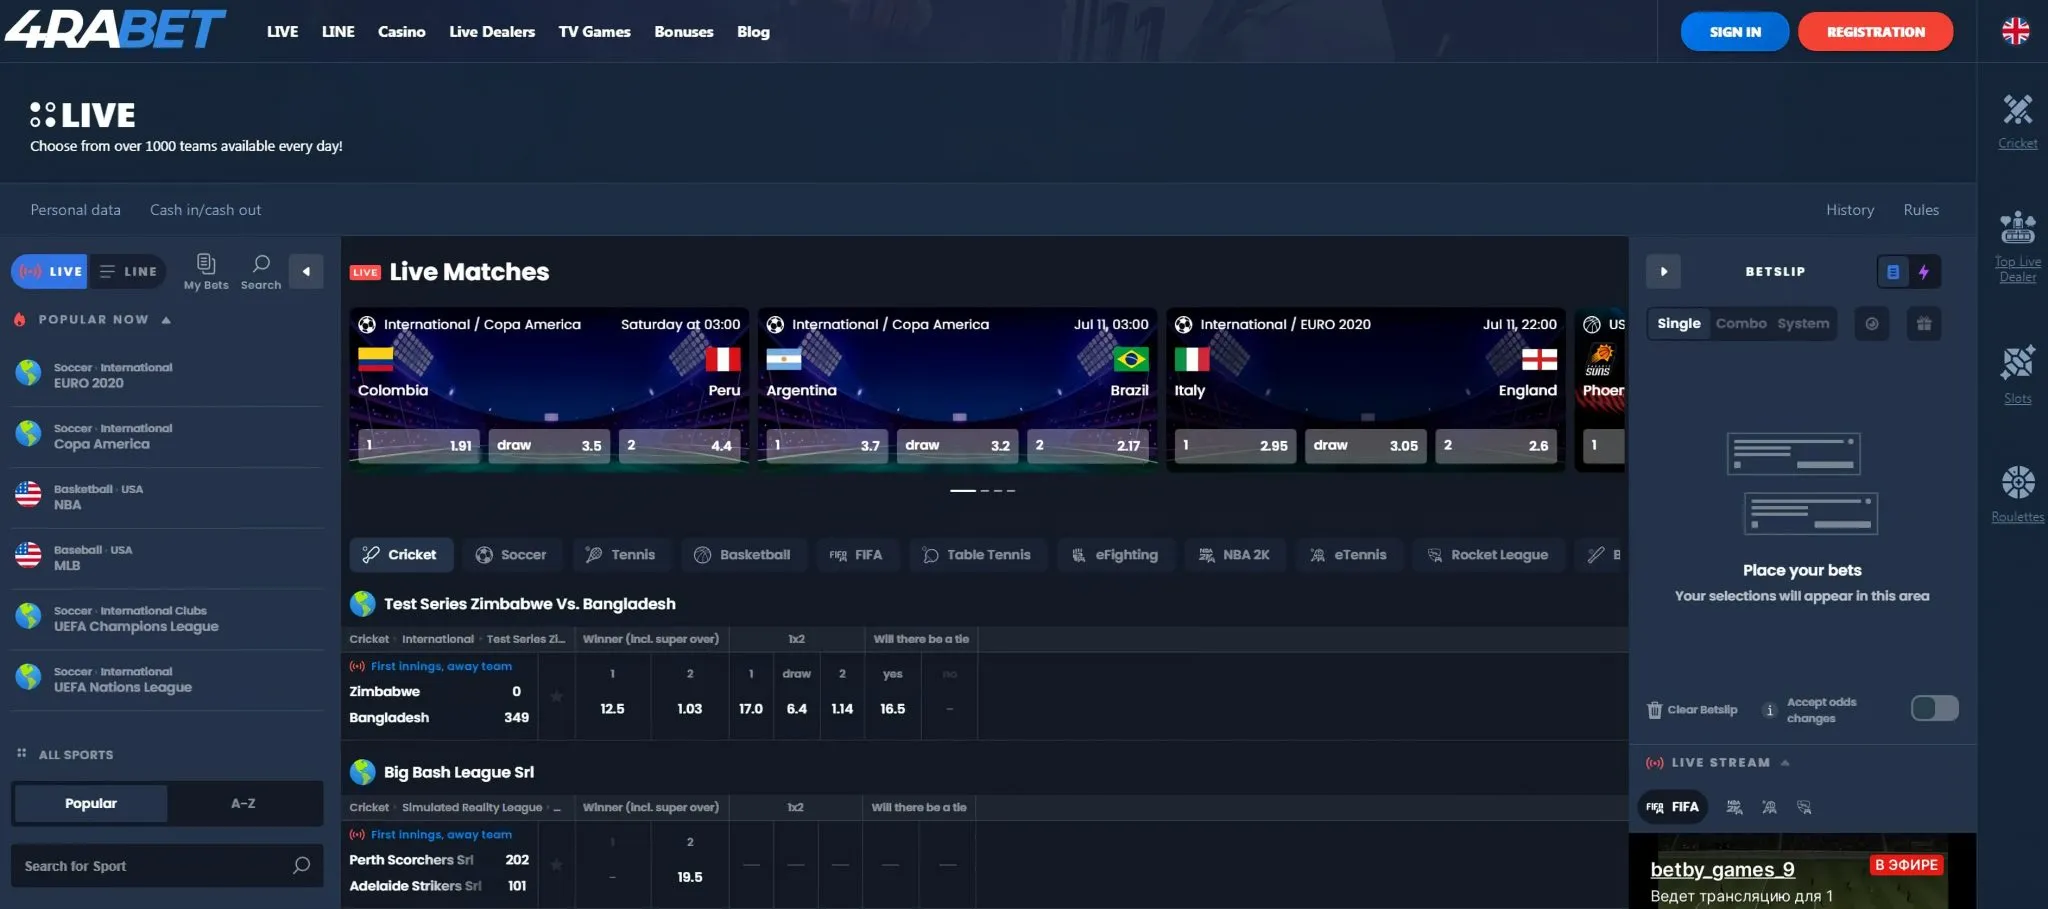This screenshot has height=909, width=2048.
Task: Enable Accept odds changes
Action: pos(1934,708)
